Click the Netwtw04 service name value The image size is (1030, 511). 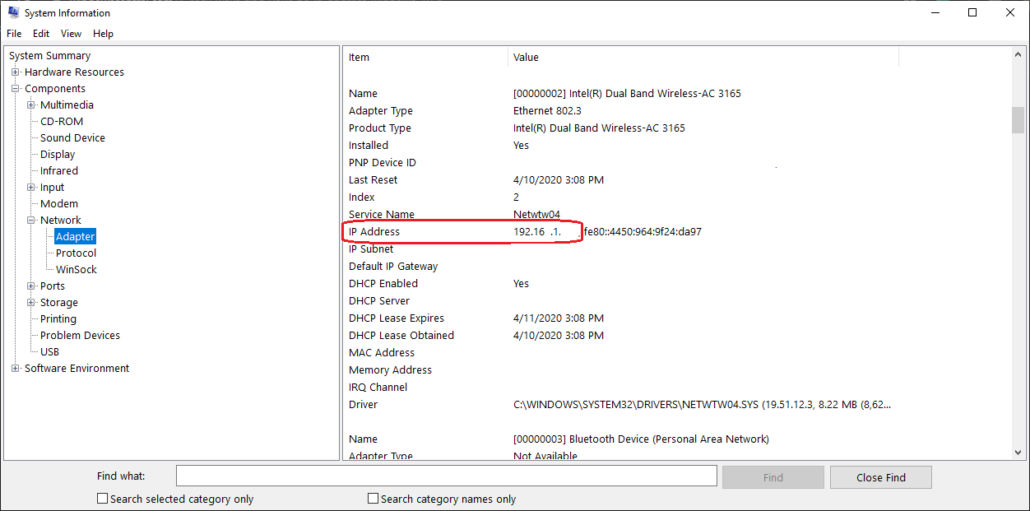(537, 214)
